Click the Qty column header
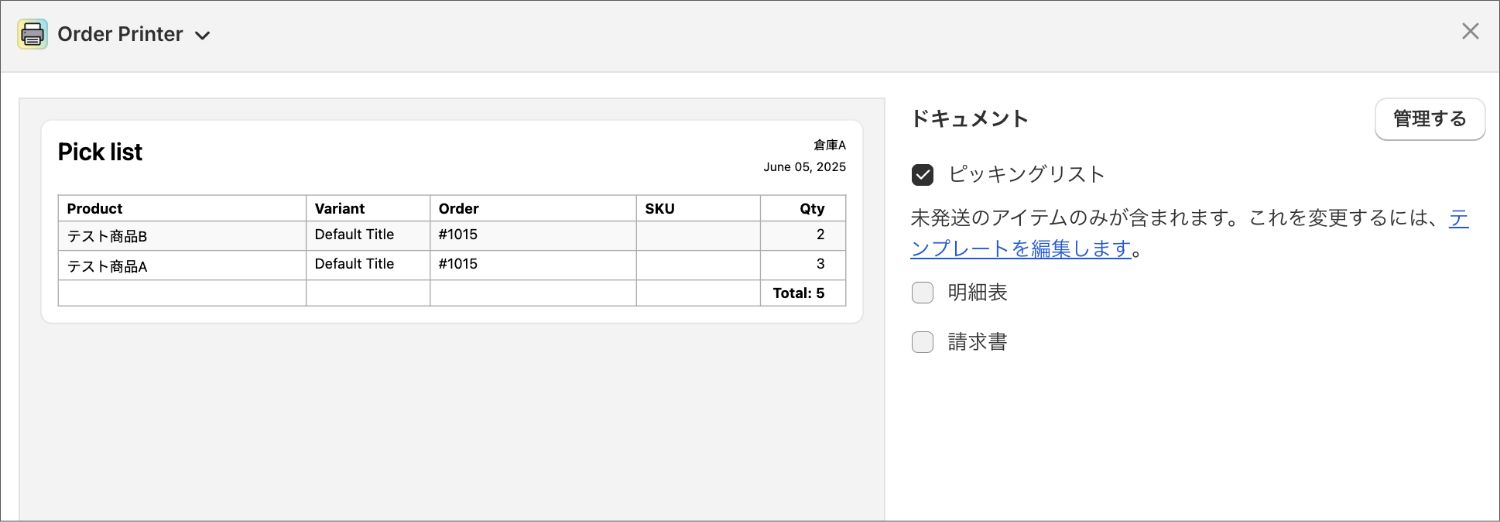 (812, 209)
